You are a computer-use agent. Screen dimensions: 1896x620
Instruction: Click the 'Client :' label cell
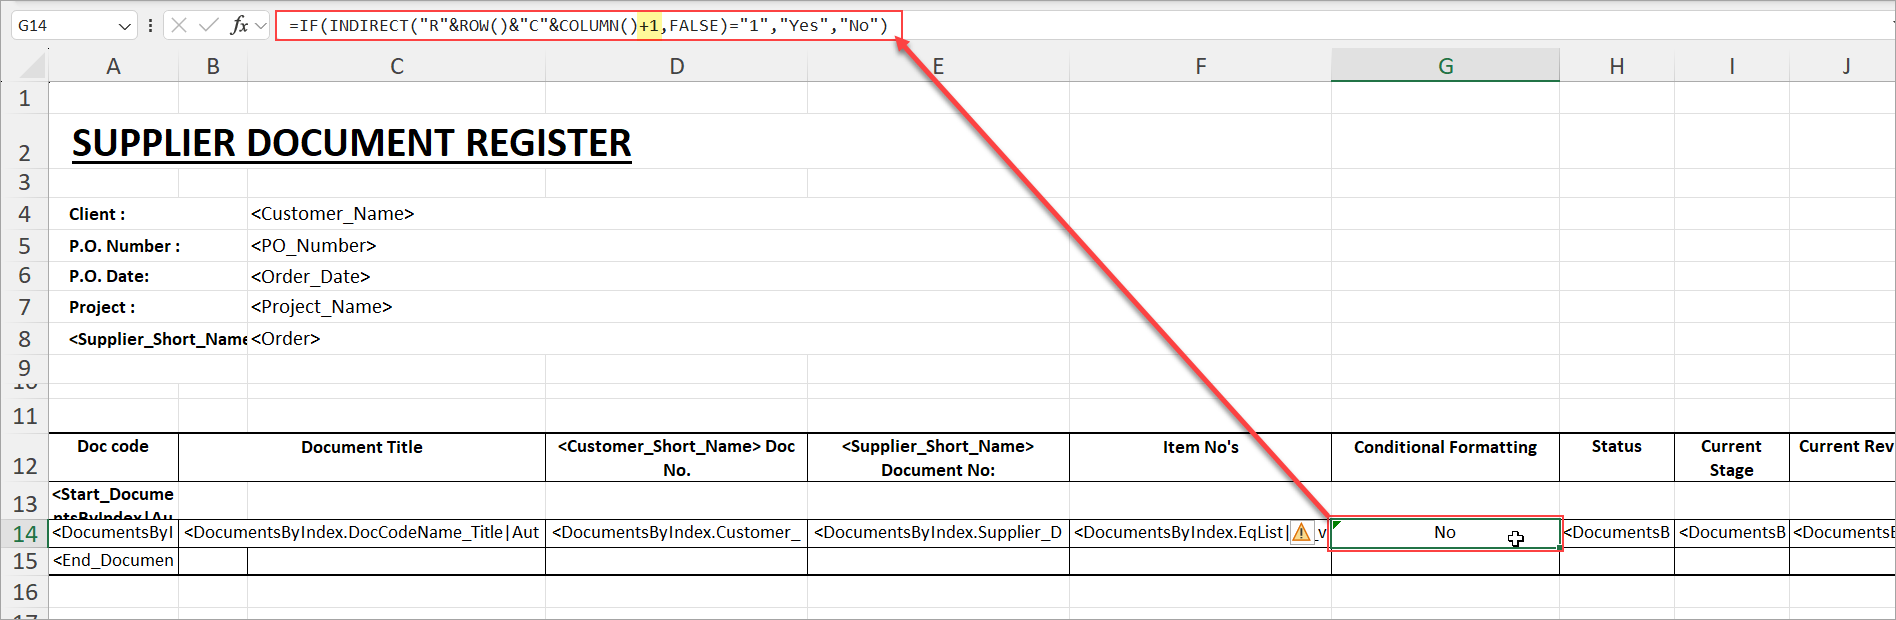click(97, 214)
